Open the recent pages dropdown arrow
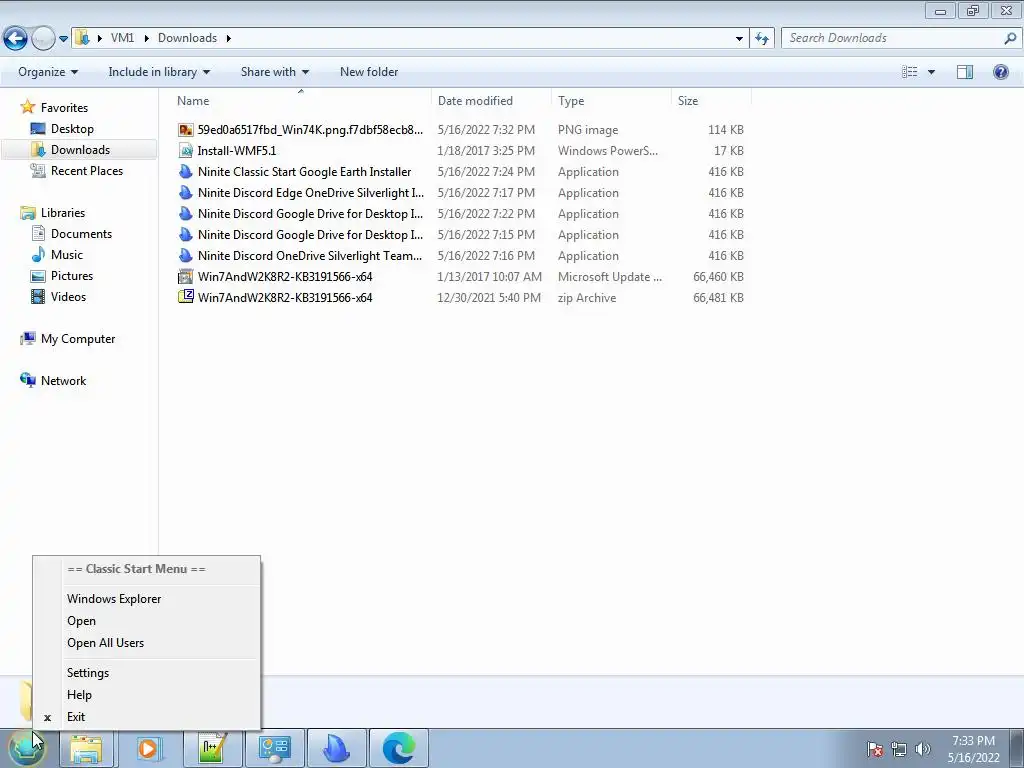Screen dimensions: 1024x768 63,39
